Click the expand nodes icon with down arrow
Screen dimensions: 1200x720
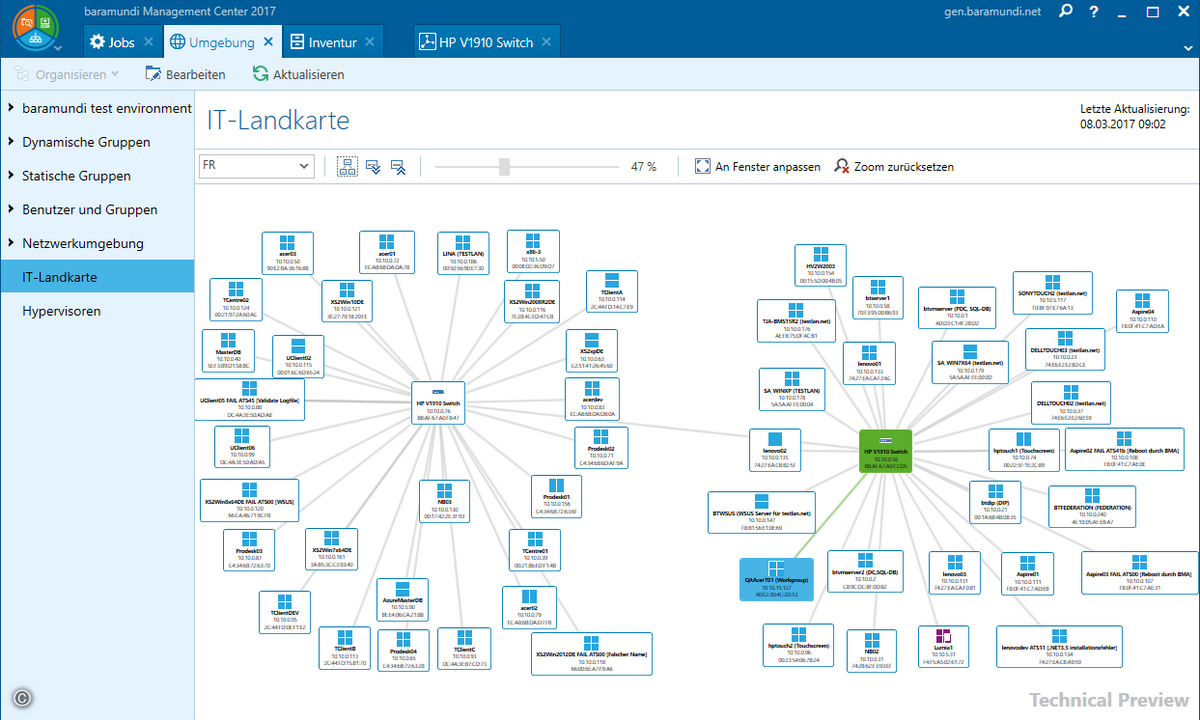[x=374, y=167]
